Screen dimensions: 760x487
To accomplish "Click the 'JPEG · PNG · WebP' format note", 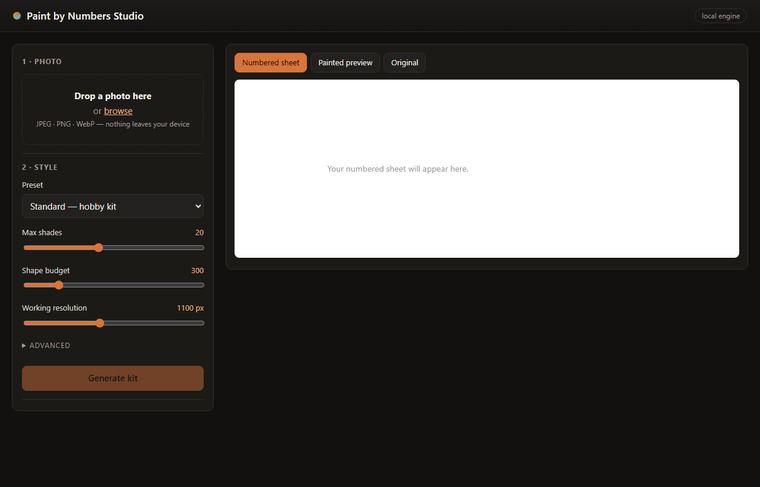I will [x=112, y=124].
